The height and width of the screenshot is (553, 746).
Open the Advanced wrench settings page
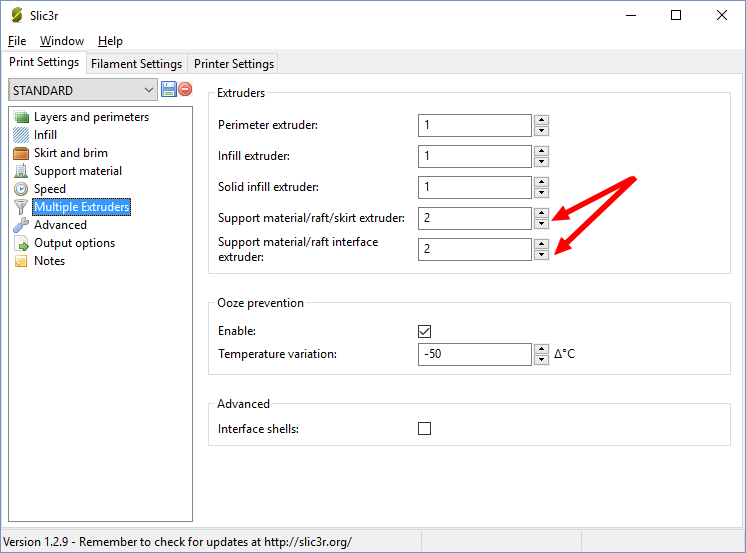pos(60,225)
